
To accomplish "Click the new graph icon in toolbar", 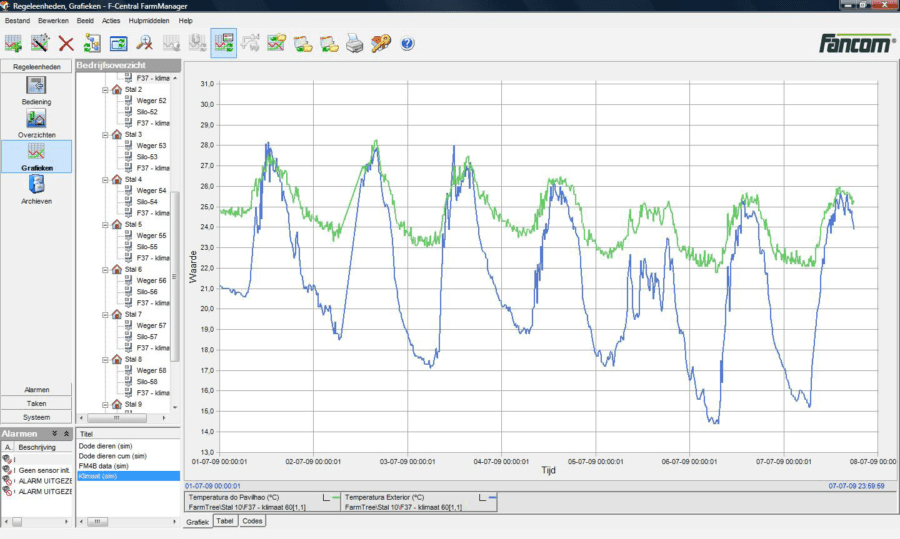I will point(13,43).
